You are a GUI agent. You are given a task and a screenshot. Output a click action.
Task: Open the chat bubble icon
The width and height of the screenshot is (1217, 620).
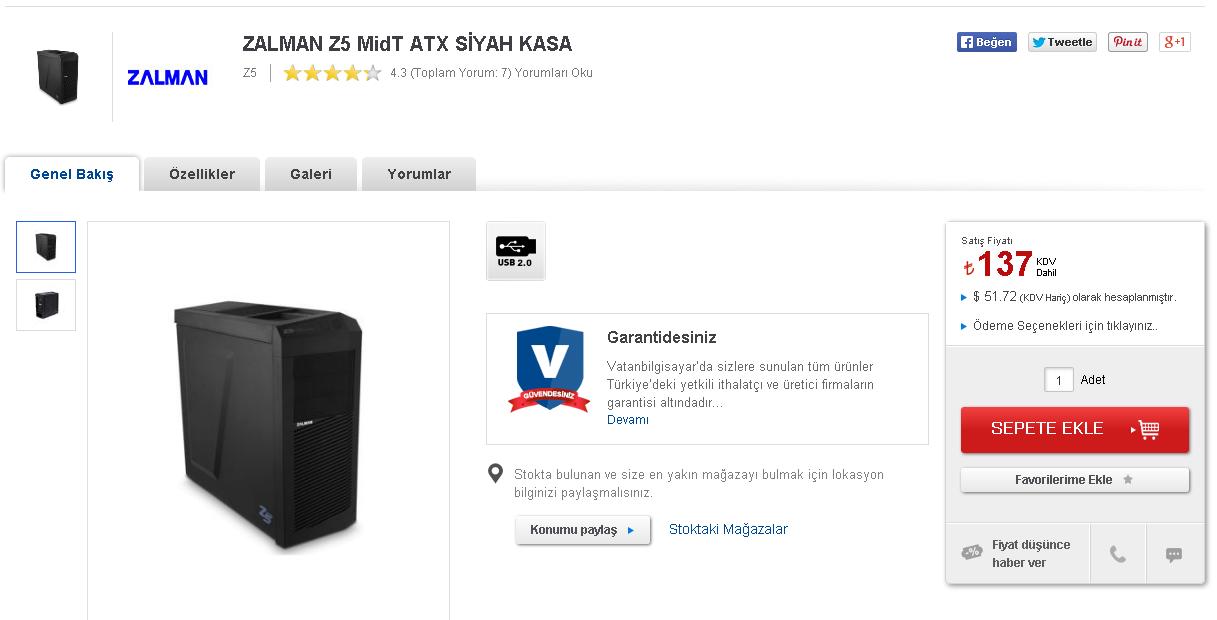point(1174,554)
